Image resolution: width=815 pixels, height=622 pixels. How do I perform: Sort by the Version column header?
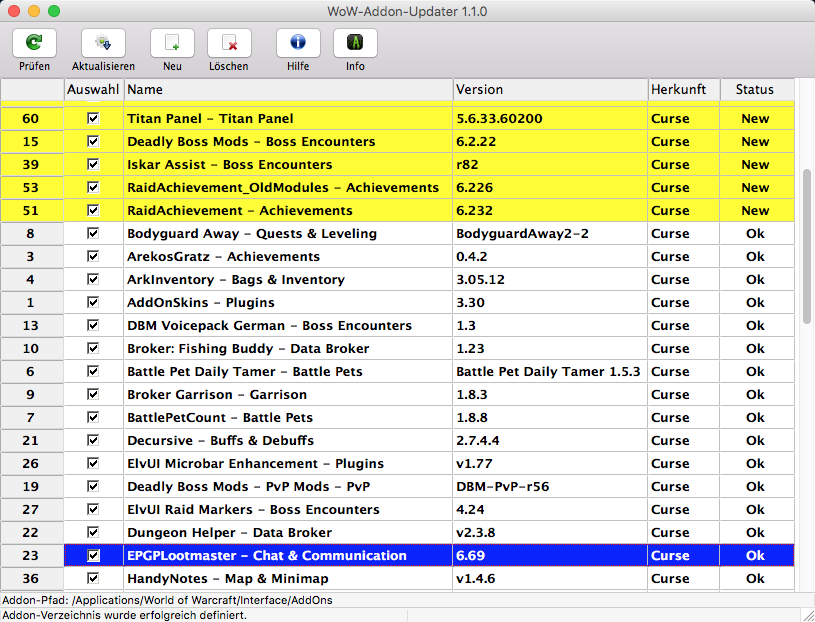(550, 89)
